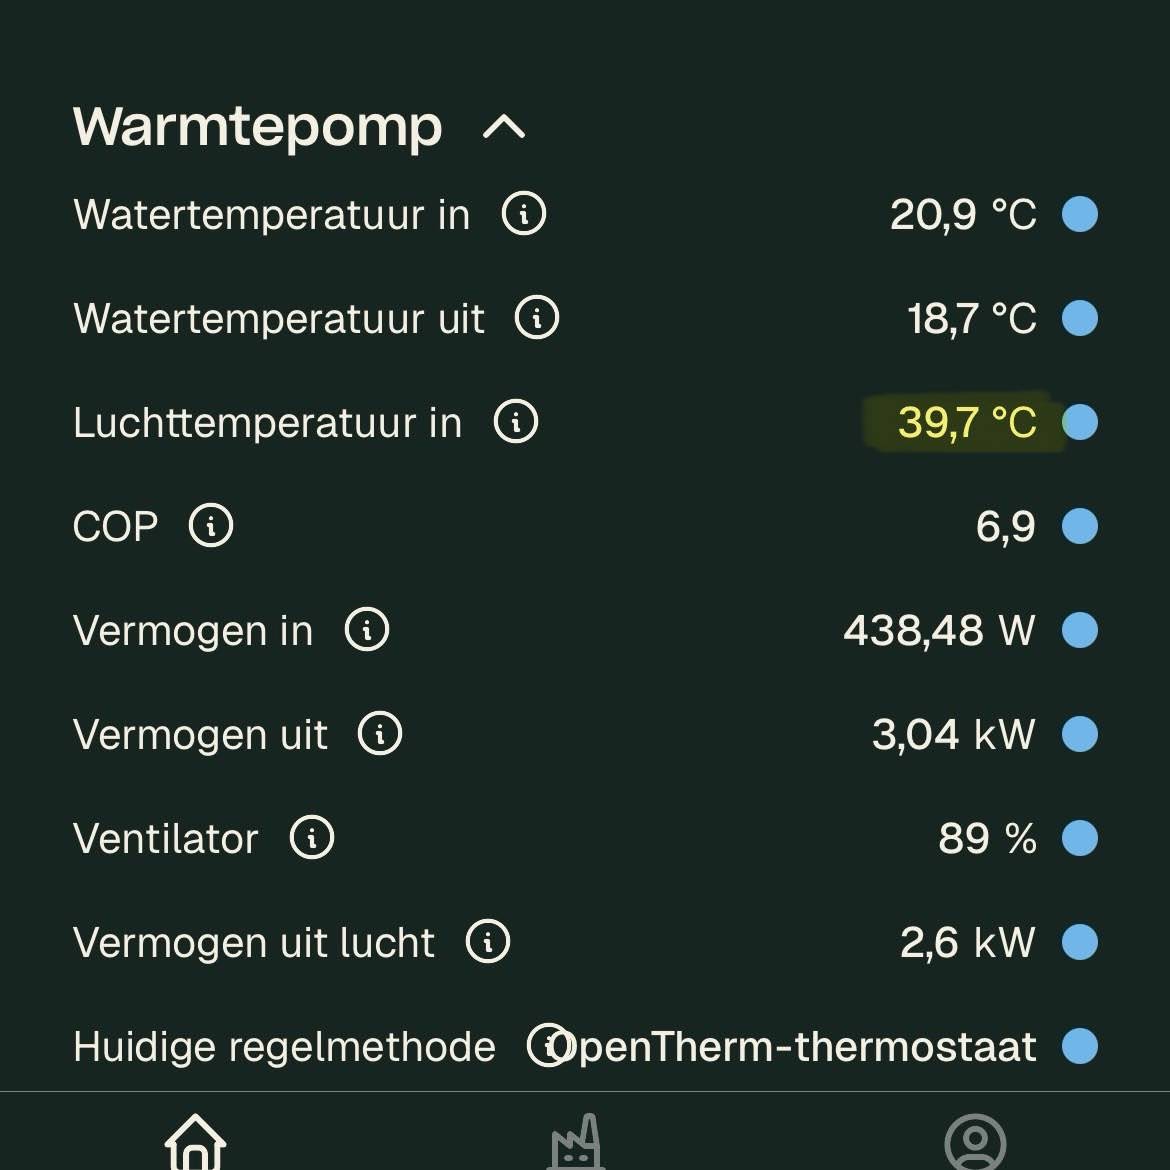Click the Warmtepomp section heading
The height and width of the screenshot is (1170, 1170).
pyautogui.click(x=257, y=127)
